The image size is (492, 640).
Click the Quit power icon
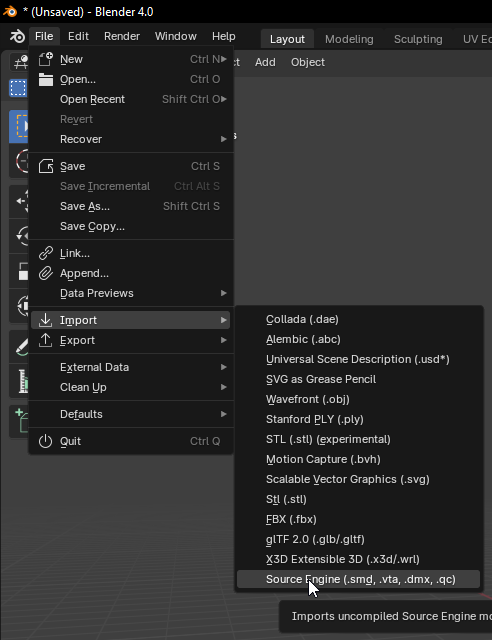(46, 441)
